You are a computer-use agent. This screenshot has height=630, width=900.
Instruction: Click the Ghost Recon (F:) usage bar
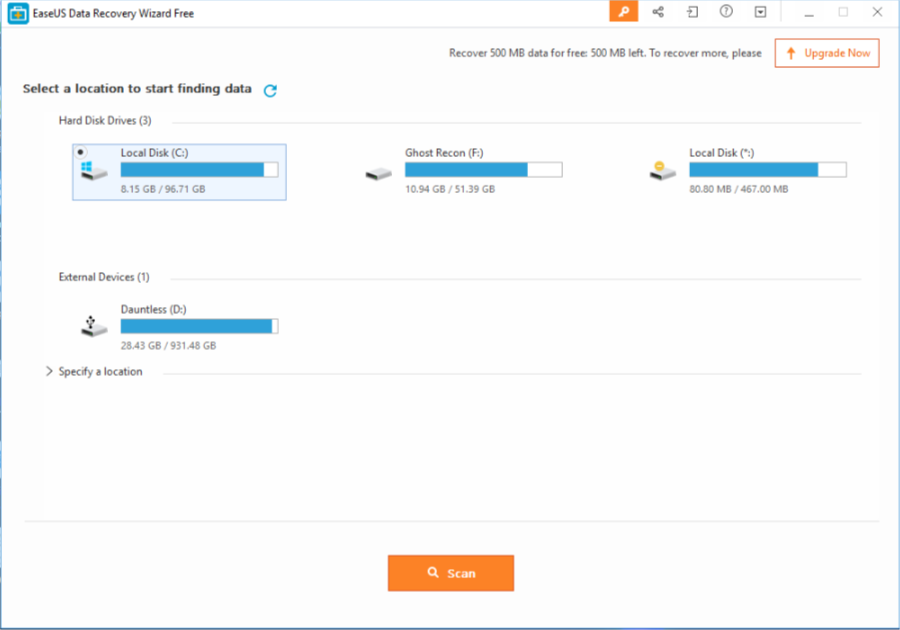click(483, 169)
